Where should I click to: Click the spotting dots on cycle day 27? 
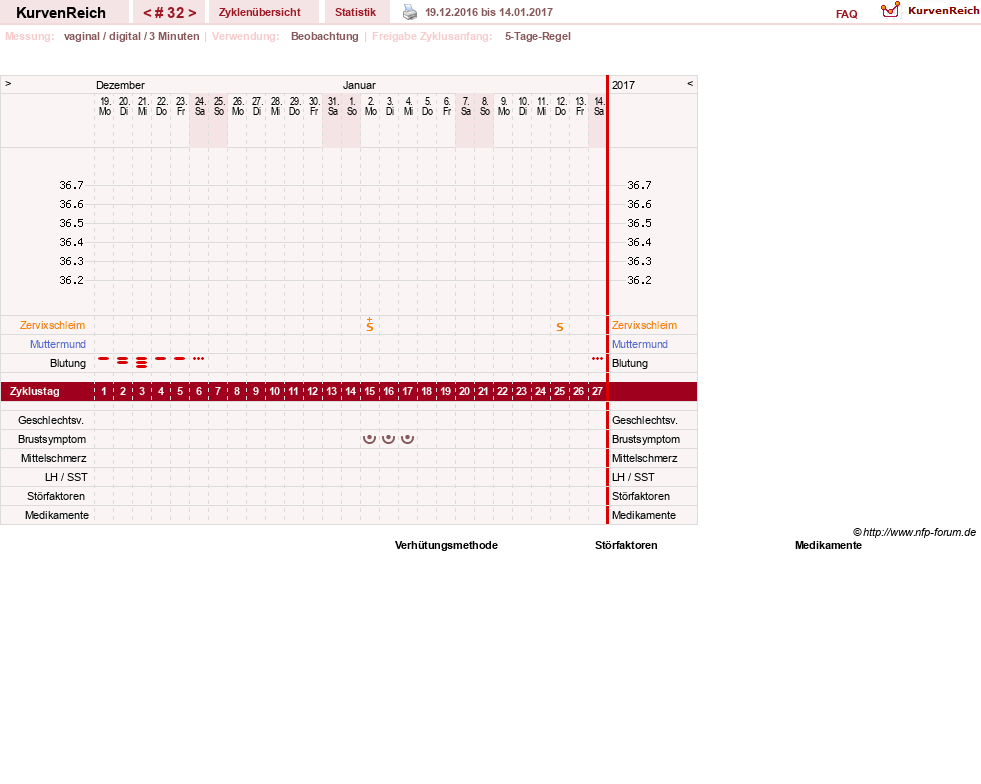click(597, 359)
